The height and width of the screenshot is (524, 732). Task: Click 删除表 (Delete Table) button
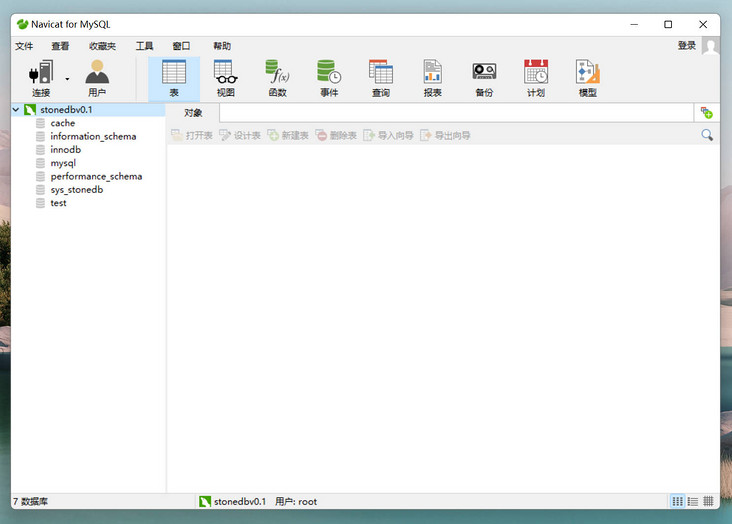click(x=336, y=135)
